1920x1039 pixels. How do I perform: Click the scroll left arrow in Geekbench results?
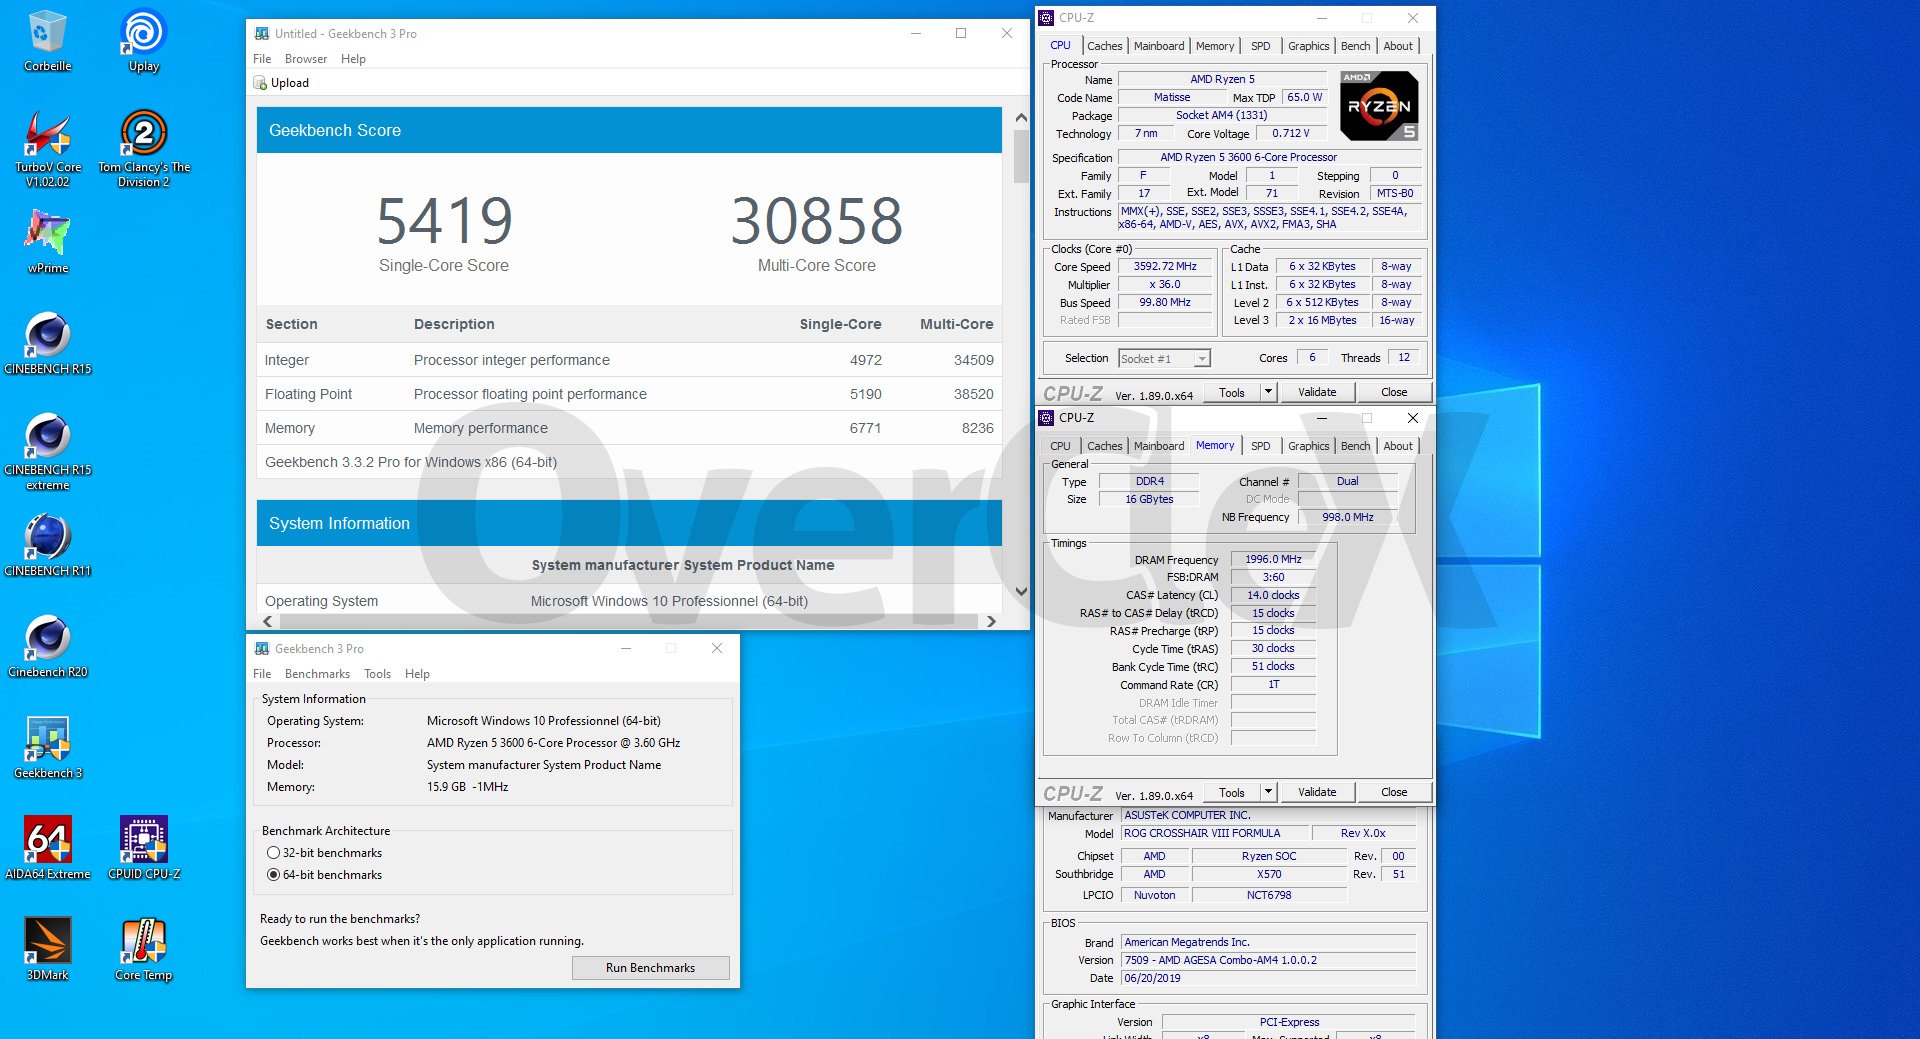267,621
